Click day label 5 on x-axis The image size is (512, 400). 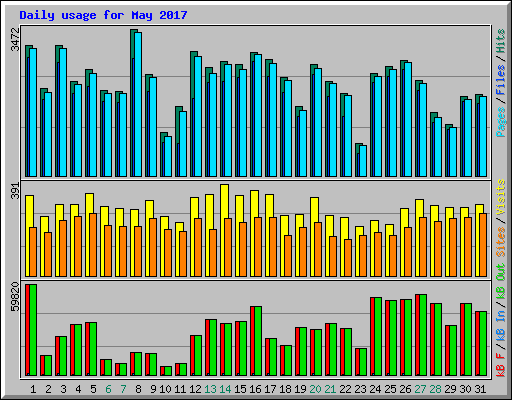click(93, 389)
